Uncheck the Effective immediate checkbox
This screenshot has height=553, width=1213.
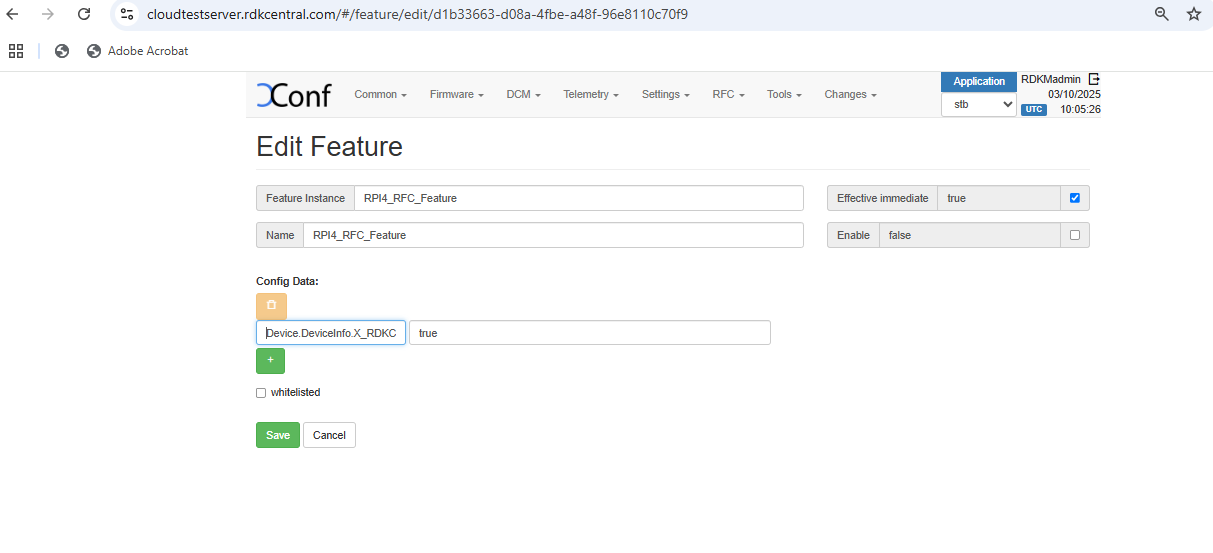pyautogui.click(x=1075, y=198)
